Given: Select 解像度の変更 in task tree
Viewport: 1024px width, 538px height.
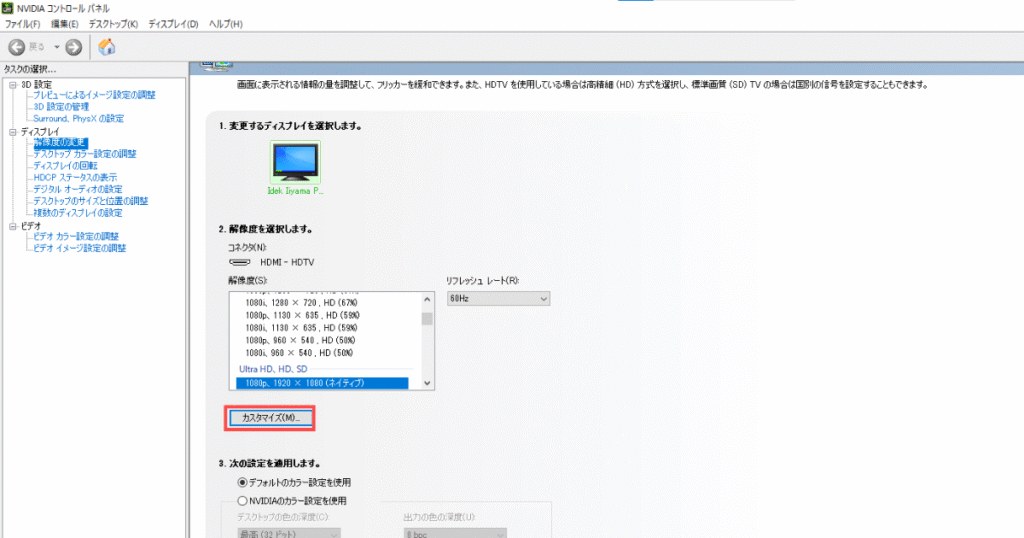Looking at the screenshot, I should [x=60, y=142].
